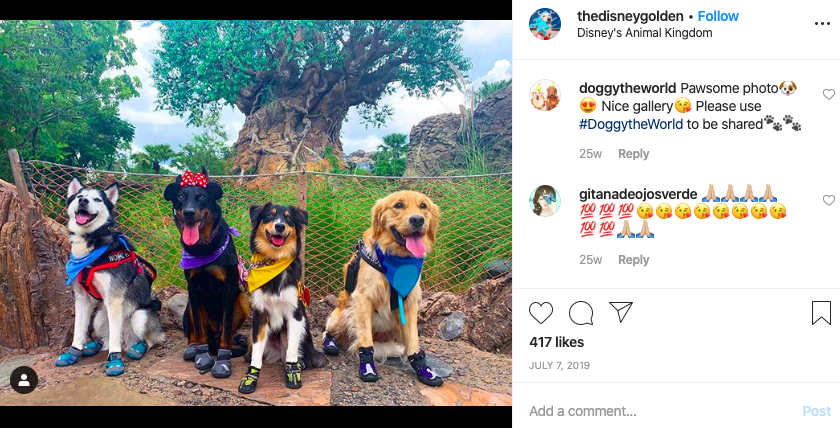This screenshot has height=428, width=840.
Task: Like the doggytheworld comment heart
Action: pyautogui.click(x=829, y=94)
